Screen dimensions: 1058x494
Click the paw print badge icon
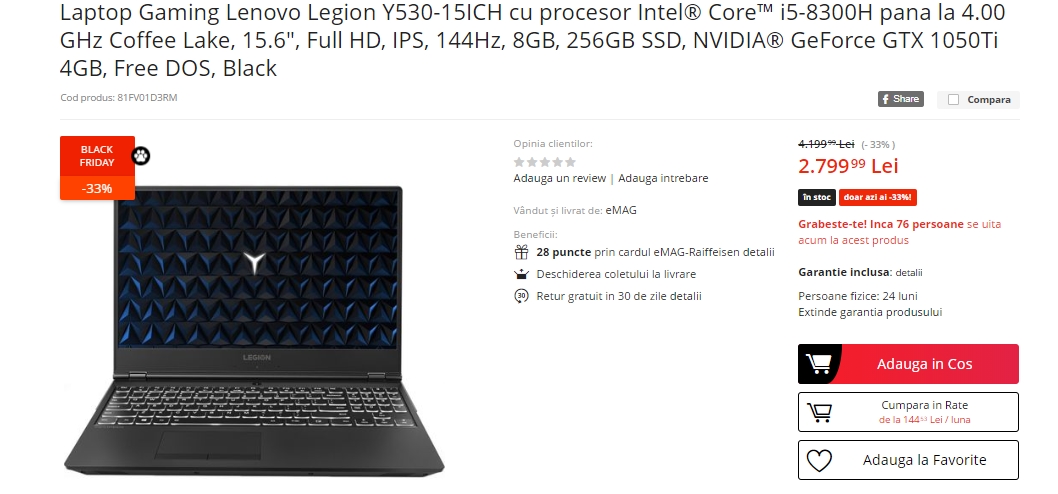(141, 156)
